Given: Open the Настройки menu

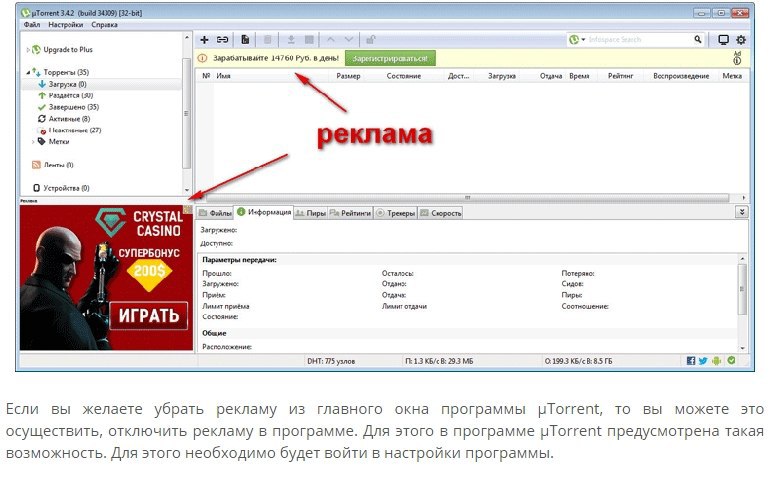Looking at the screenshot, I should (66, 23).
